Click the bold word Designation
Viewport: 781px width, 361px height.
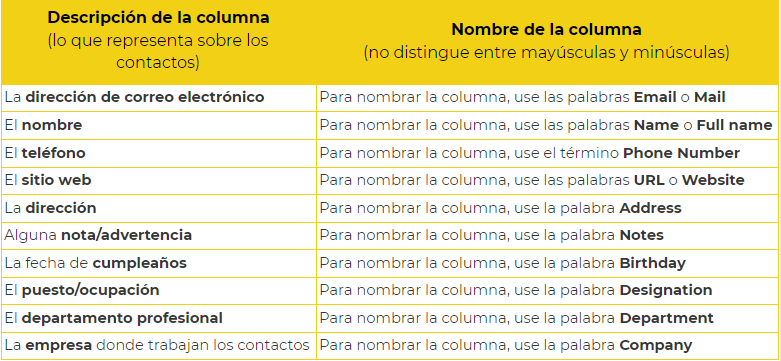coord(665,290)
